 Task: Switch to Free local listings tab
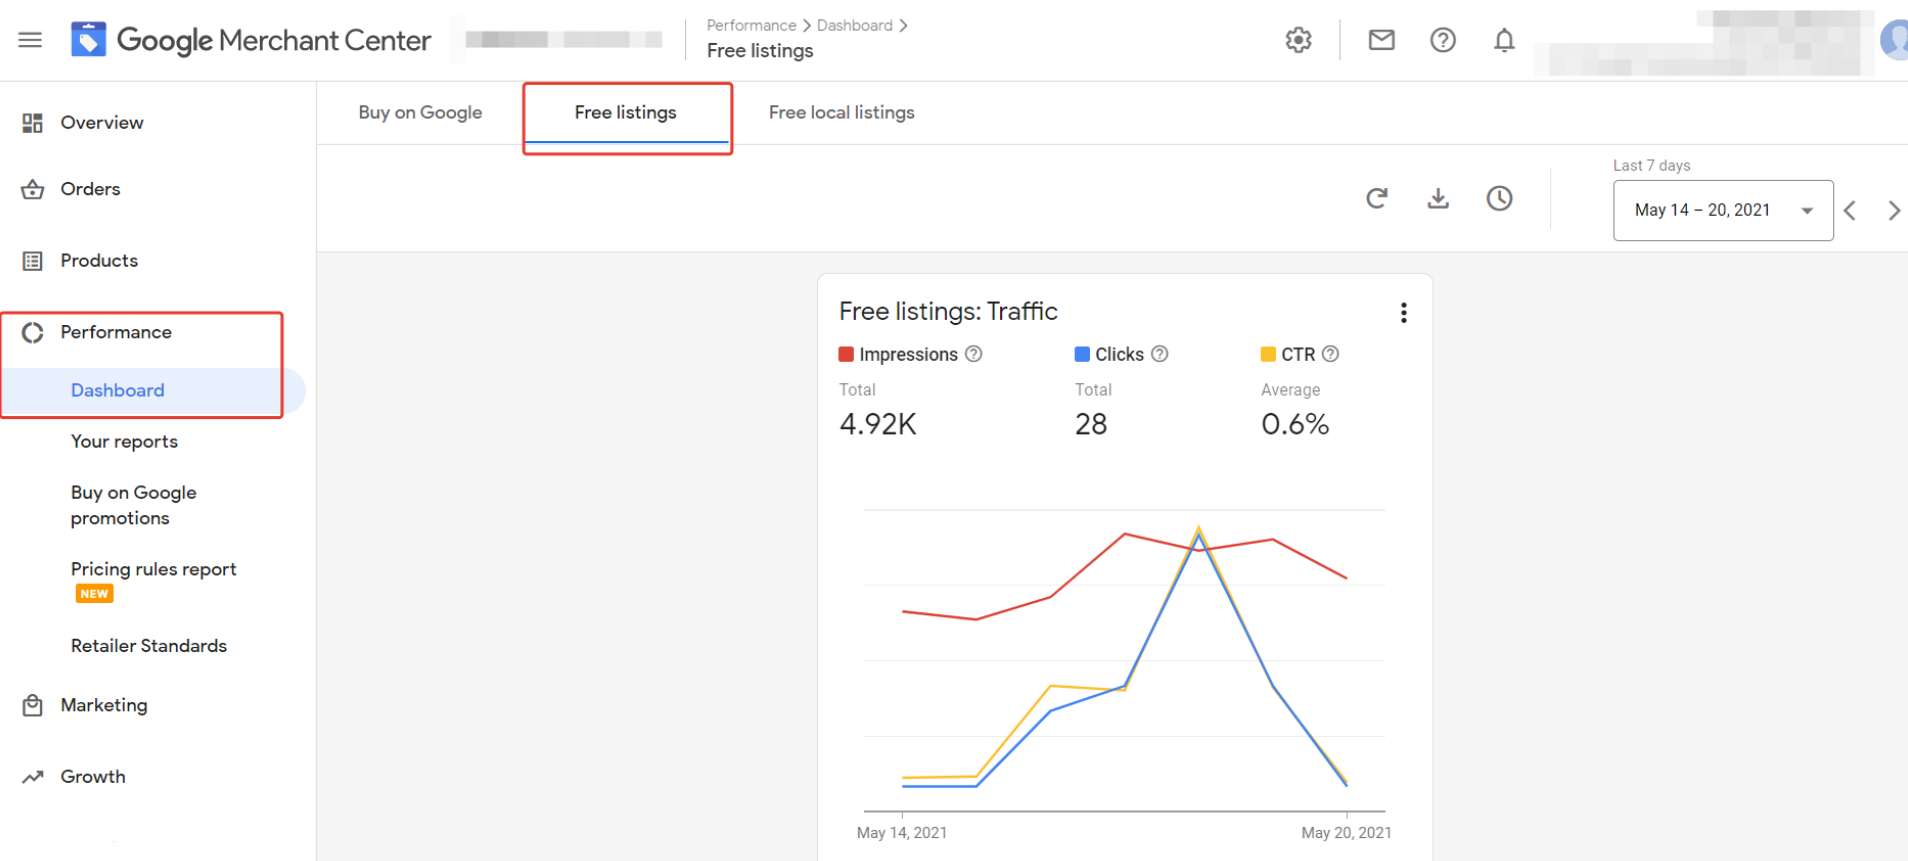[841, 113]
